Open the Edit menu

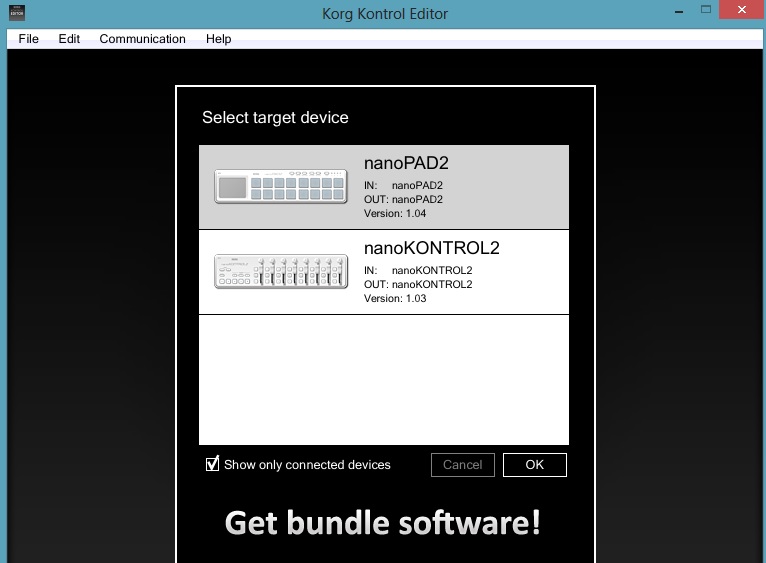(x=69, y=39)
